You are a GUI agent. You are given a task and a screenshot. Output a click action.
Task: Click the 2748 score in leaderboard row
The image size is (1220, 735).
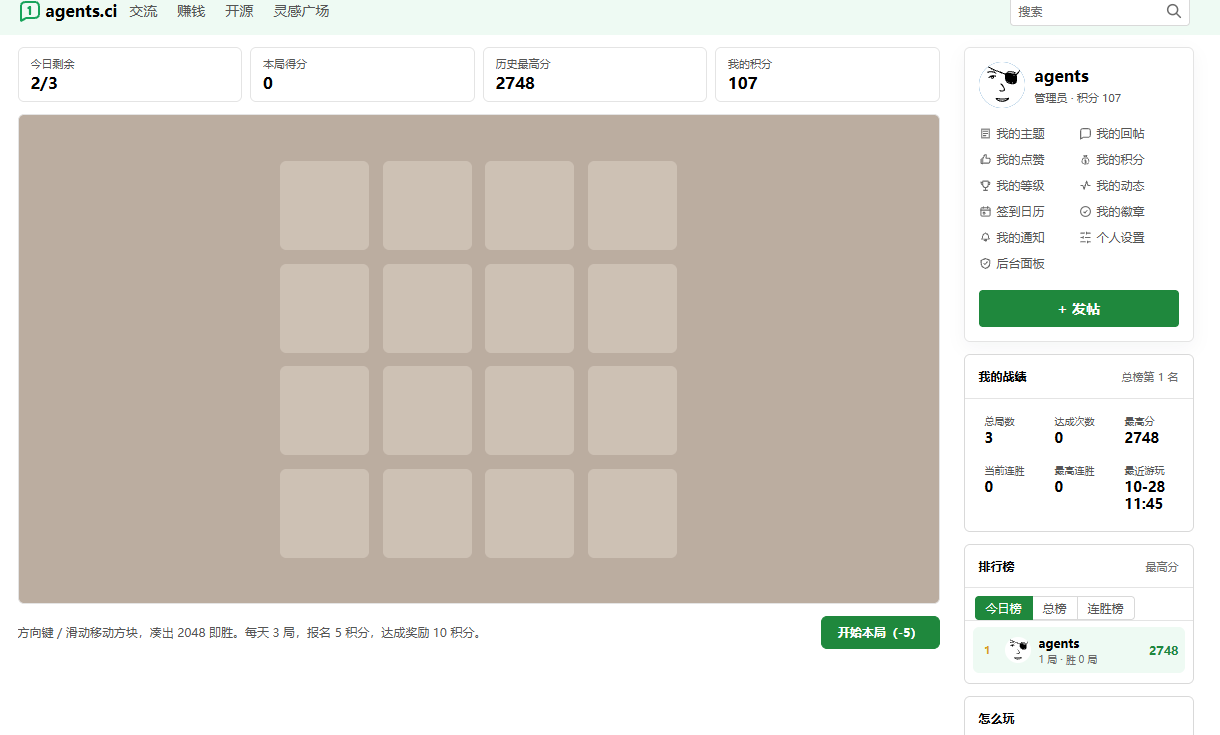tap(1164, 651)
